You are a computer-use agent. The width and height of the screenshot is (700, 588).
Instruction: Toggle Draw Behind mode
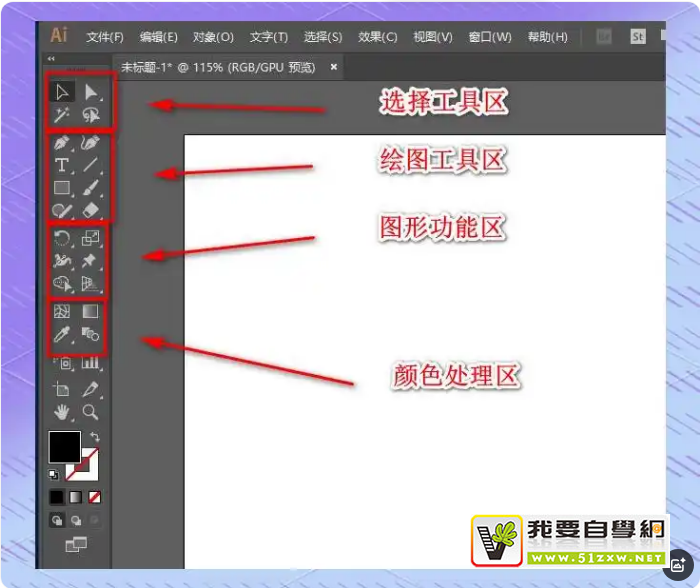click(76, 520)
